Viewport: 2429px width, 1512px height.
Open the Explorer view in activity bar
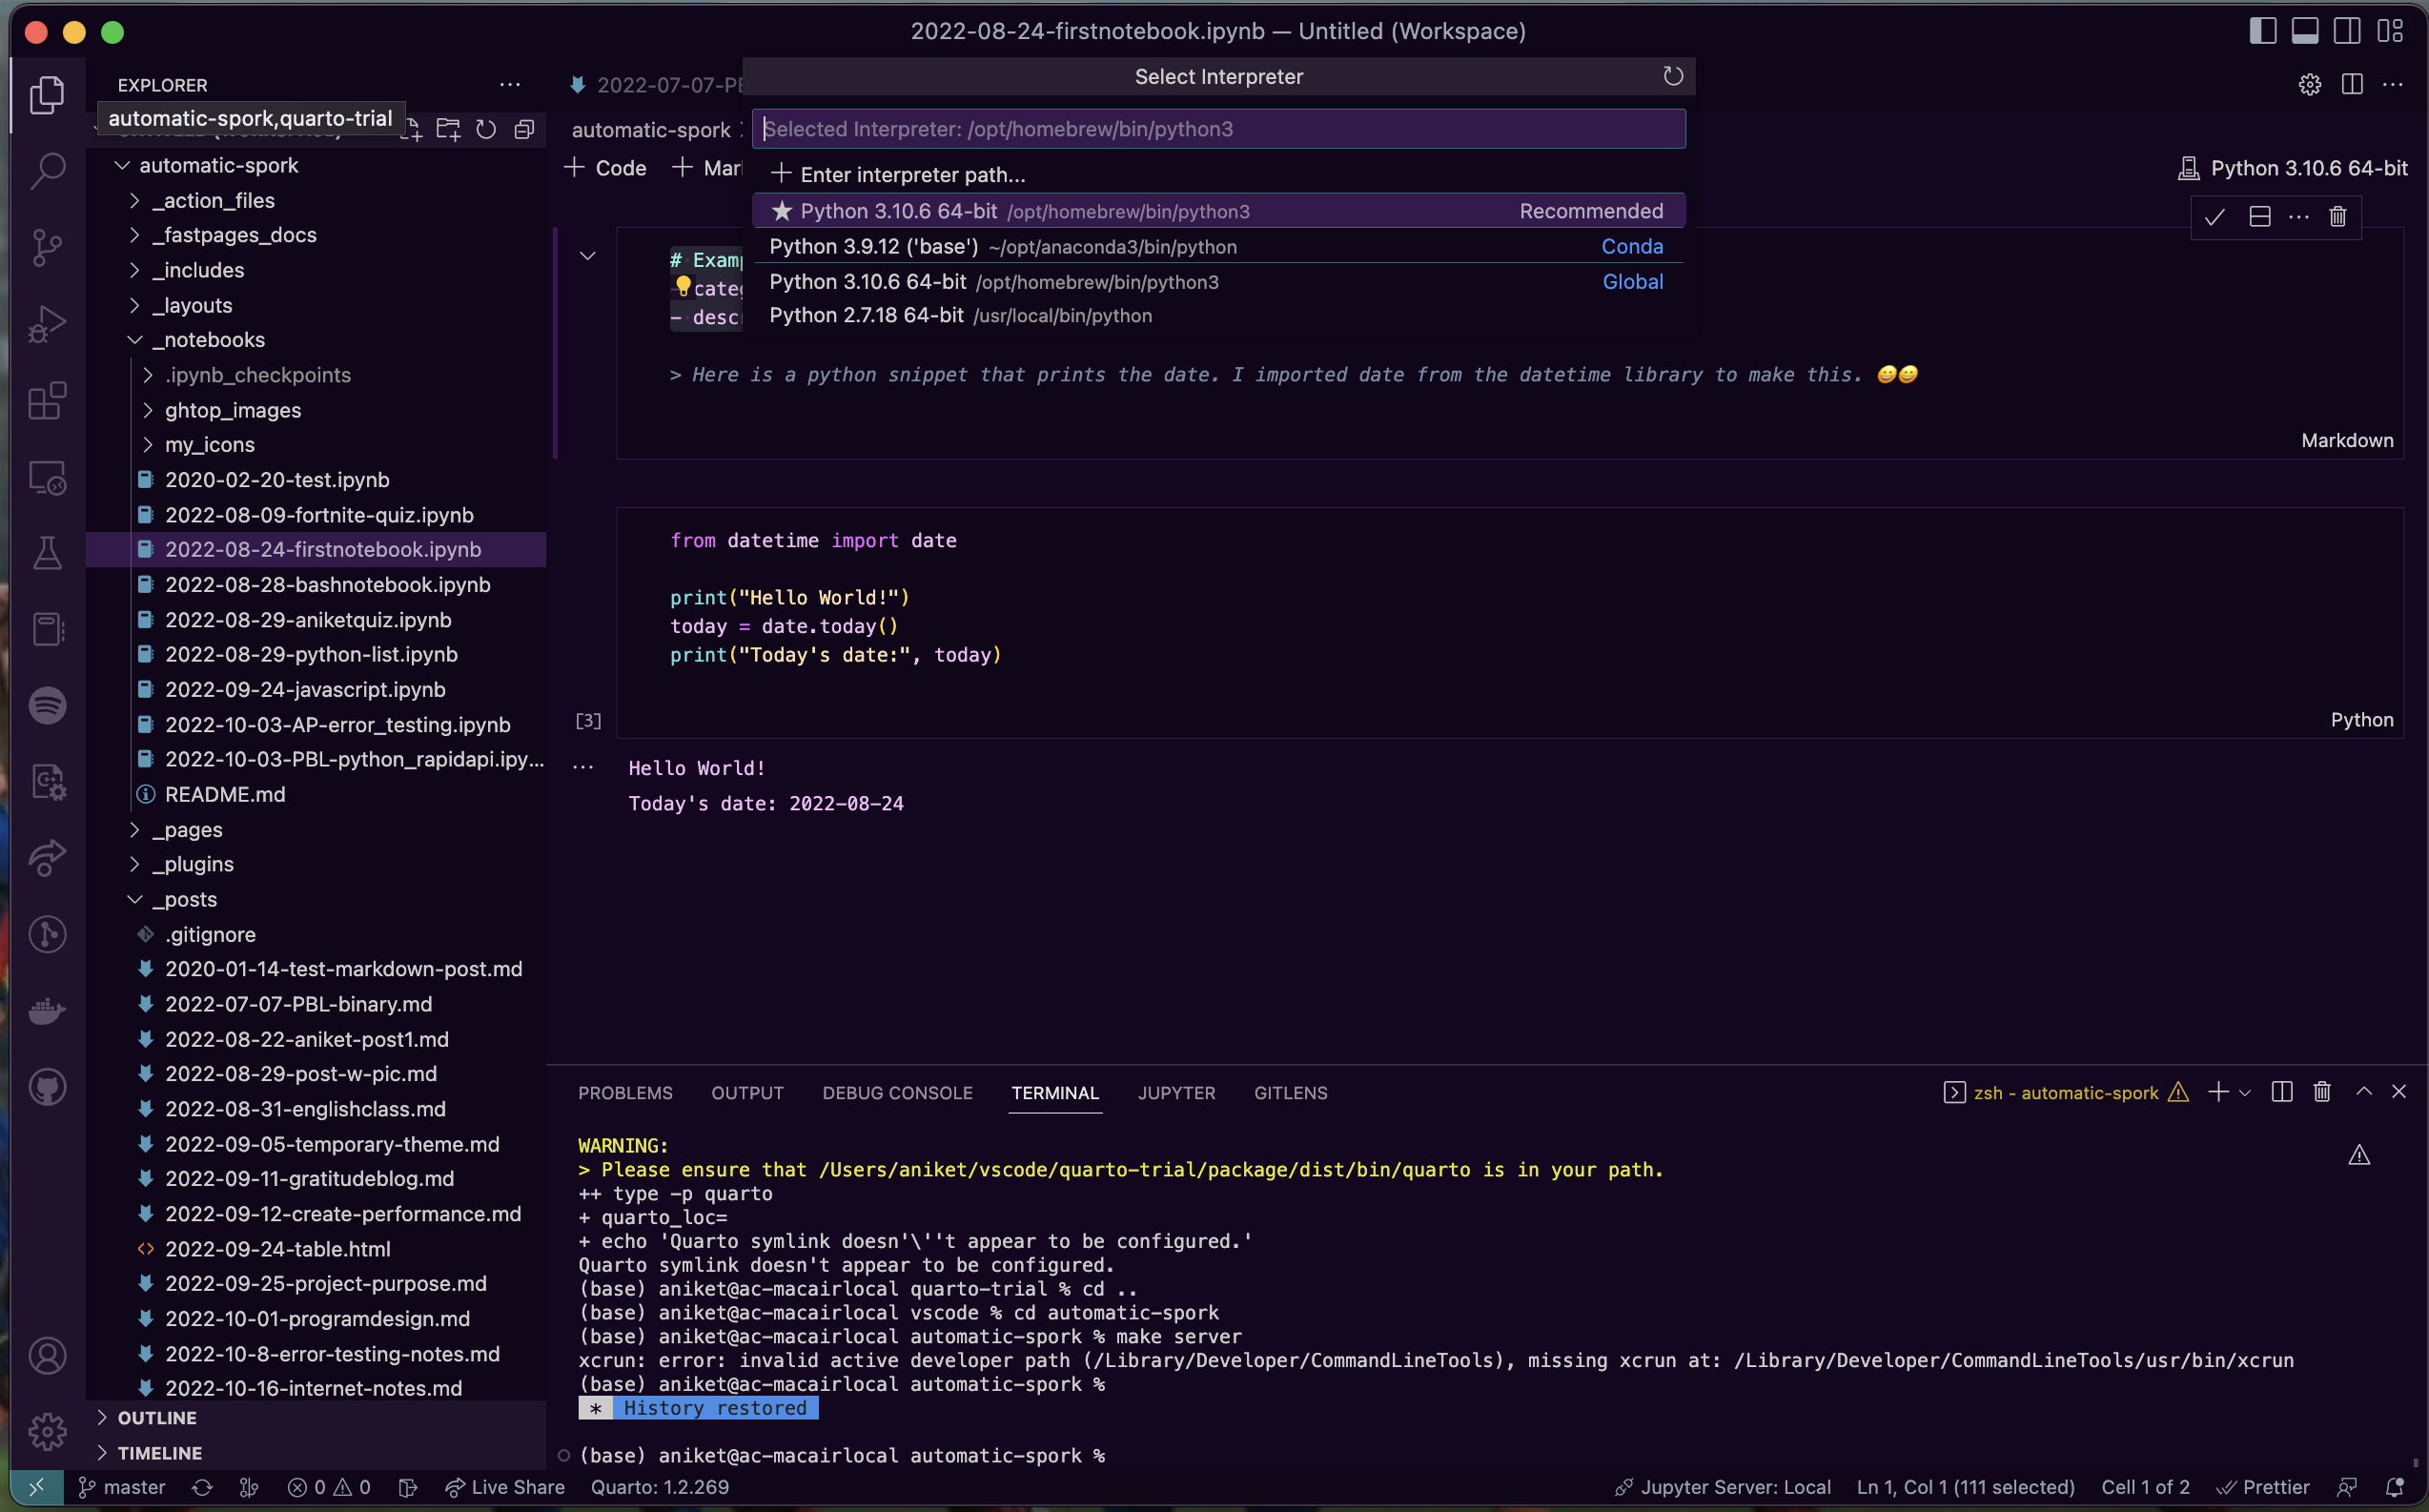(x=47, y=96)
